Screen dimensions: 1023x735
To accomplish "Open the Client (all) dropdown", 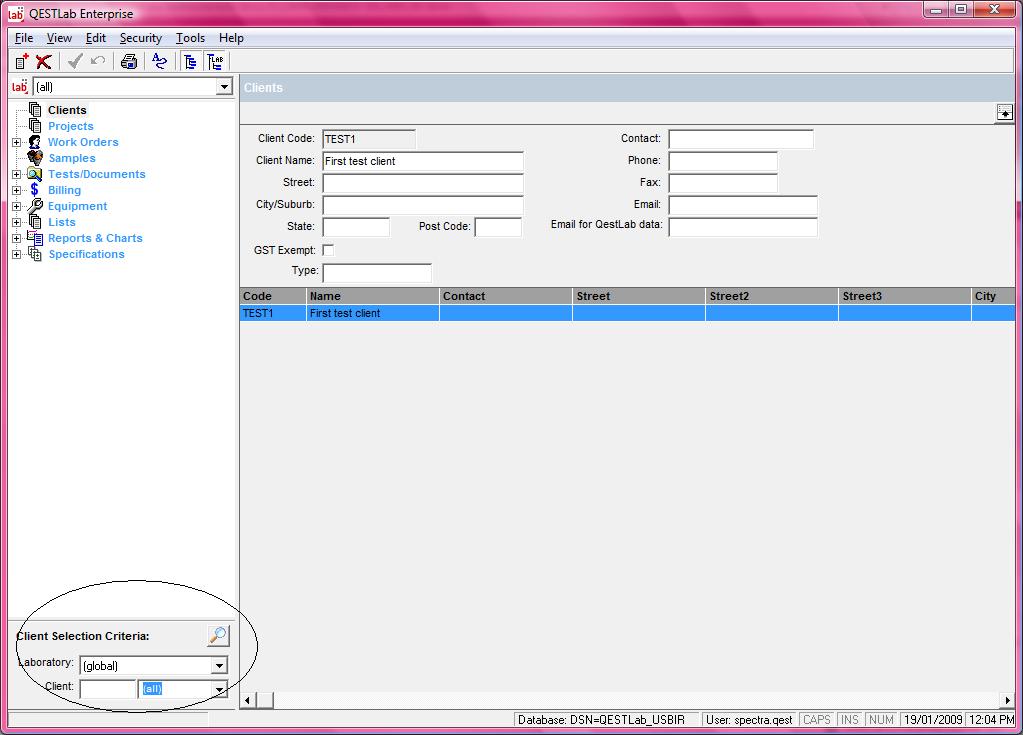I will [219, 689].
